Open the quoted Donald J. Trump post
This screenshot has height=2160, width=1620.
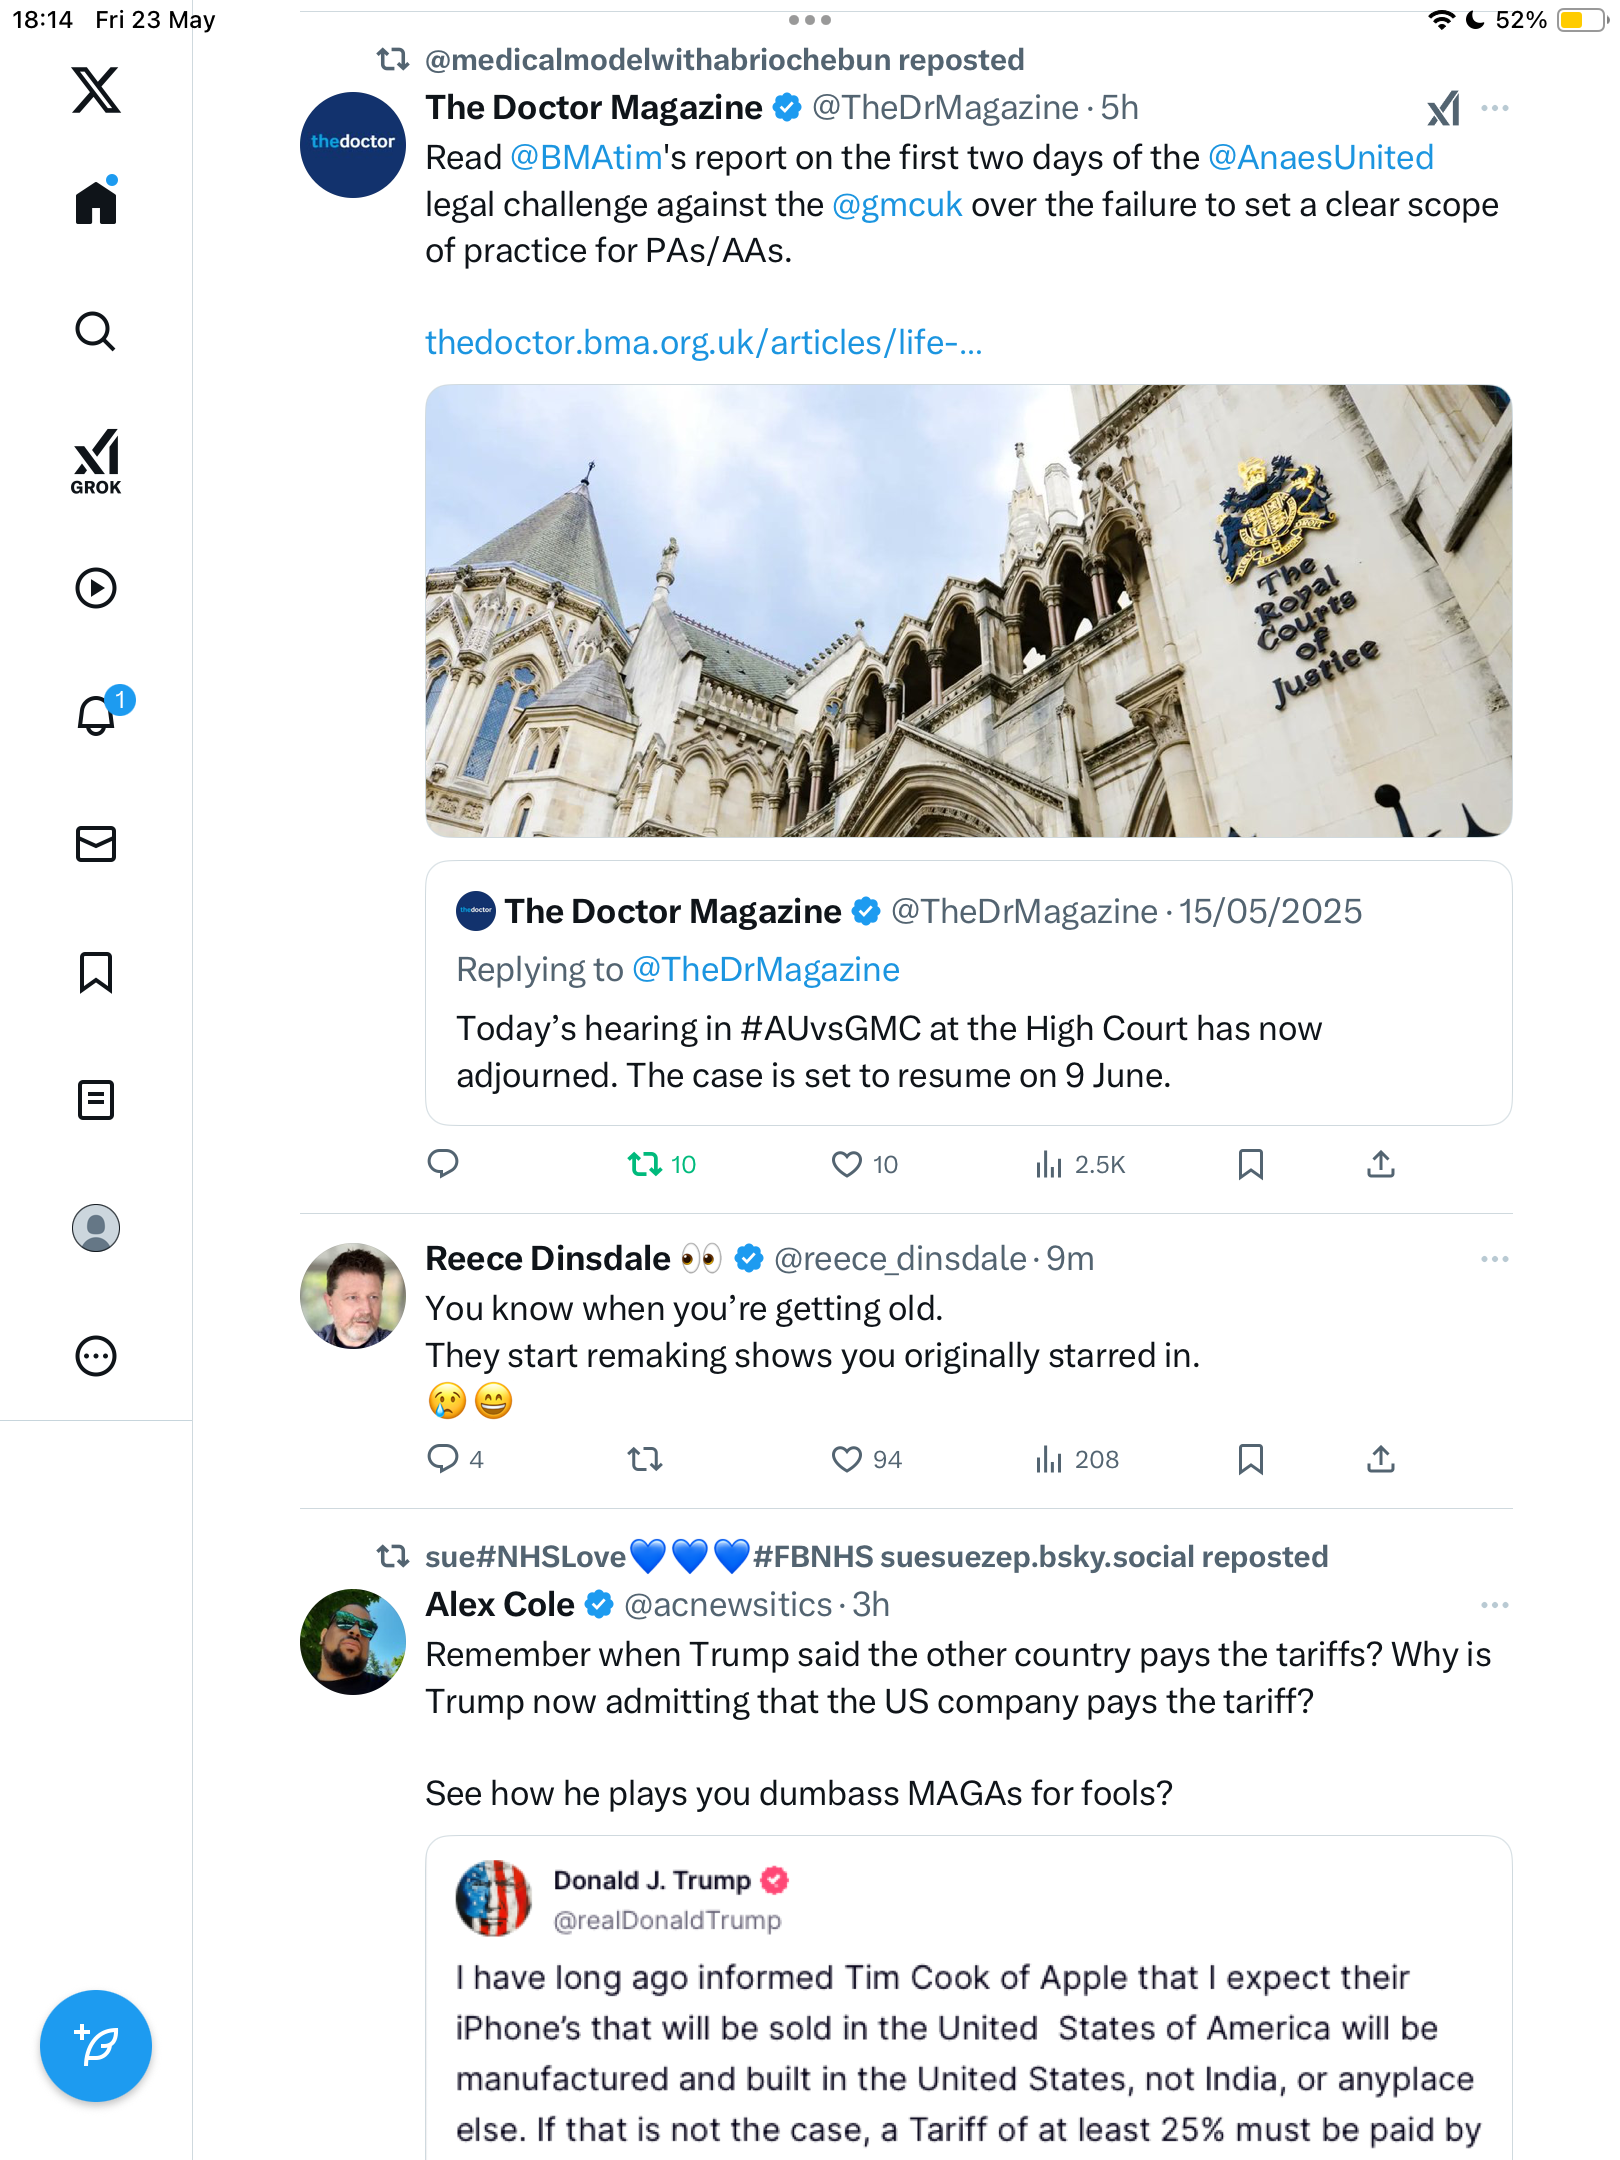coord(968,1998)
